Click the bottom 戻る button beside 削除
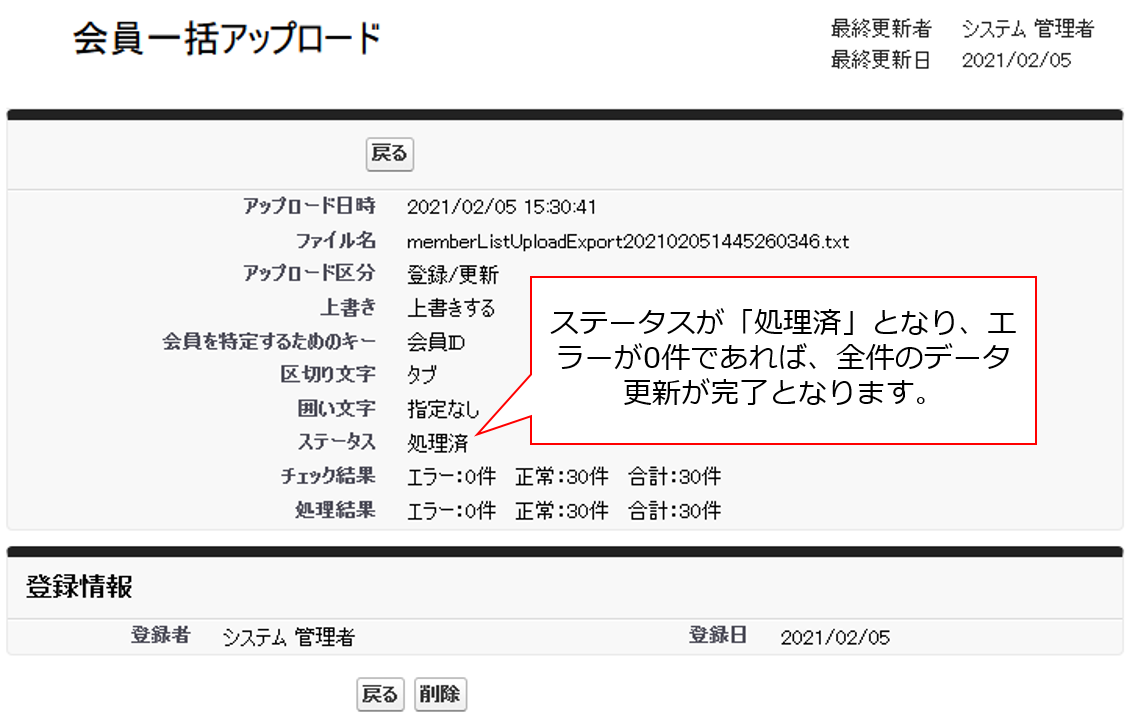This screenshot has height=721, width=1138. [x=379, y=694]
